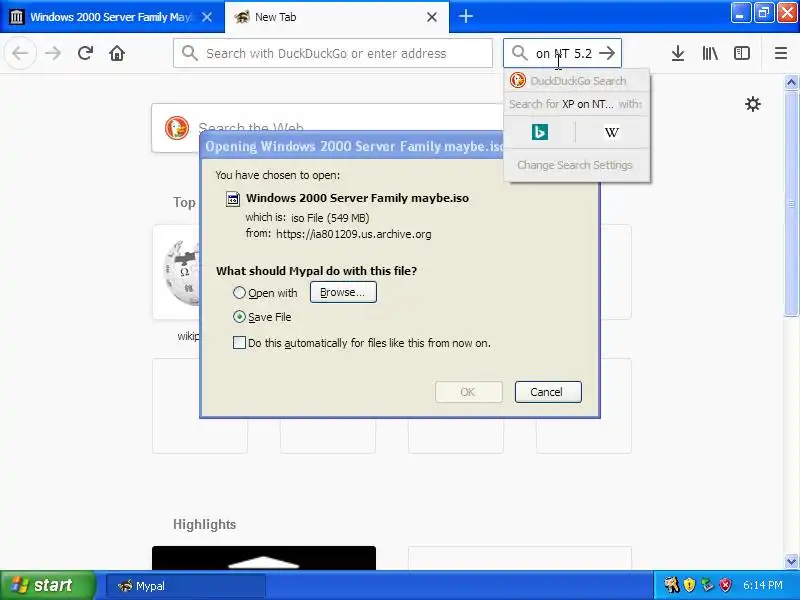Click the red shield security tray icon
This screenshot has width=800, height=600.
point(726,585)
